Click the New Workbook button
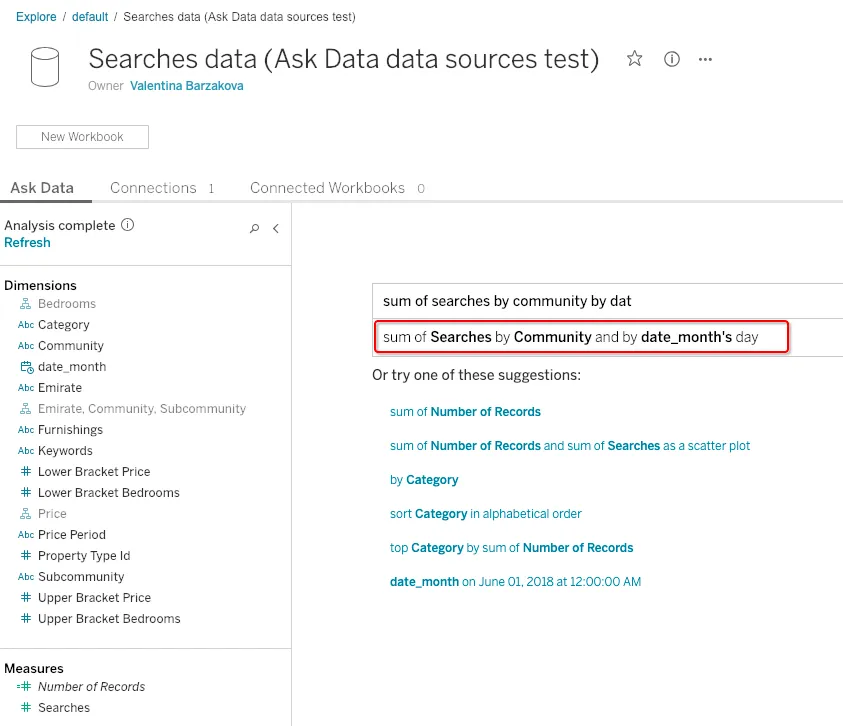843x726 pixels. pos(82,137)
